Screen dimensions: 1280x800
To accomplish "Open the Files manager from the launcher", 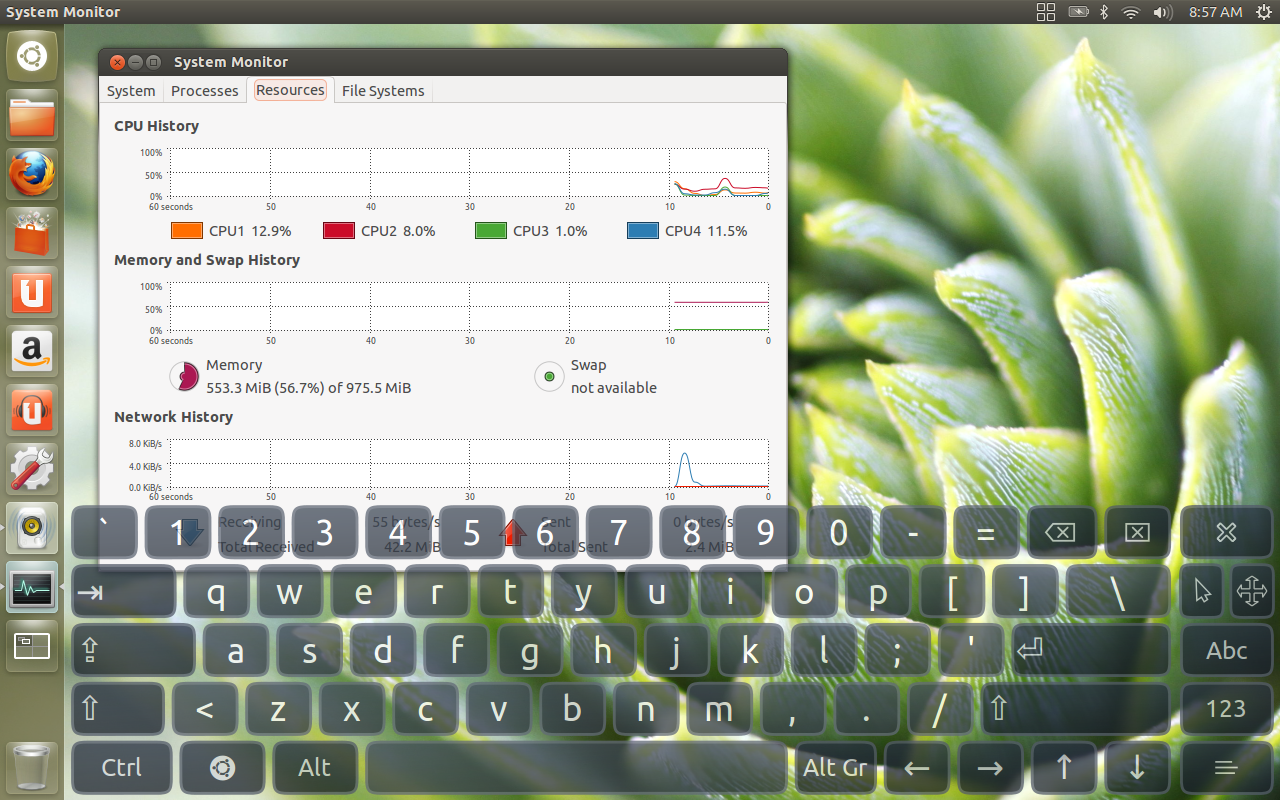I will [x=32, y=116].
